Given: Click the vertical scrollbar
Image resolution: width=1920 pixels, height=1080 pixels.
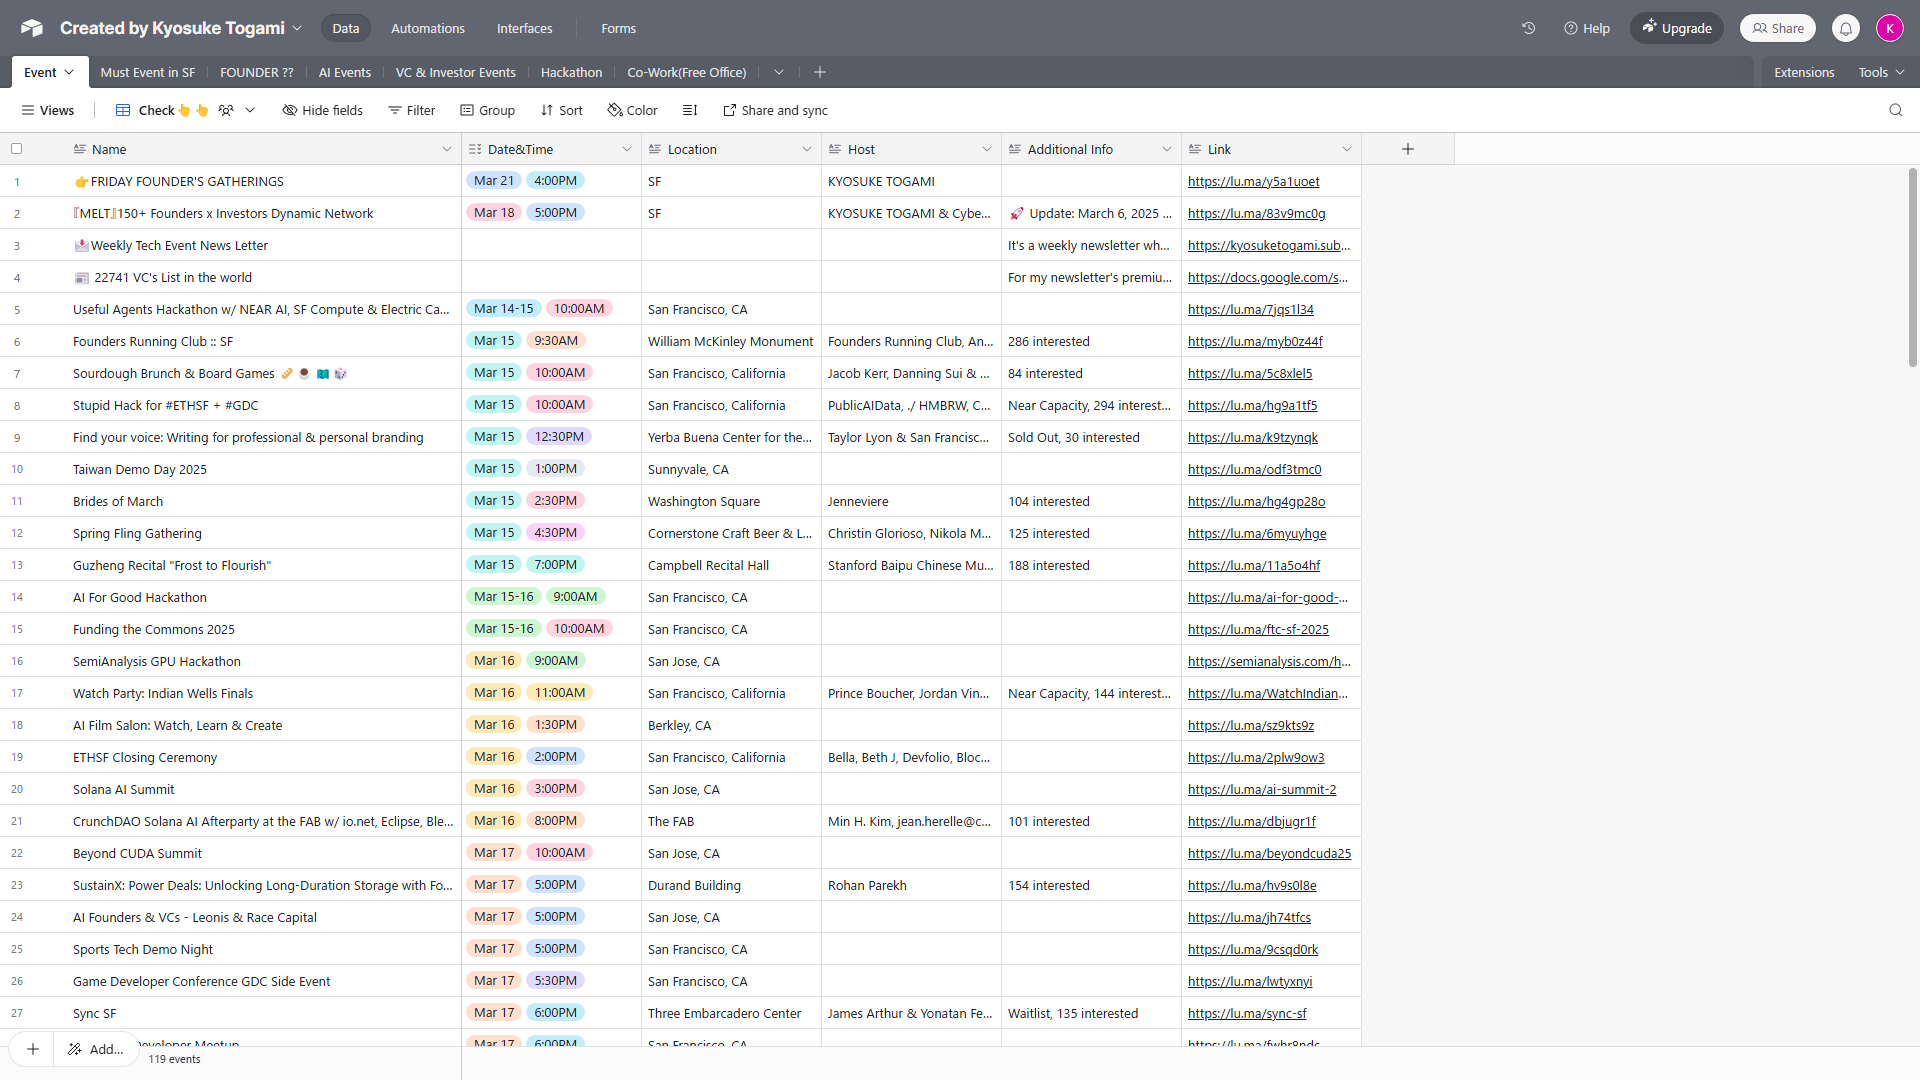Looking at the screenshot, I should coord(1912,268).
